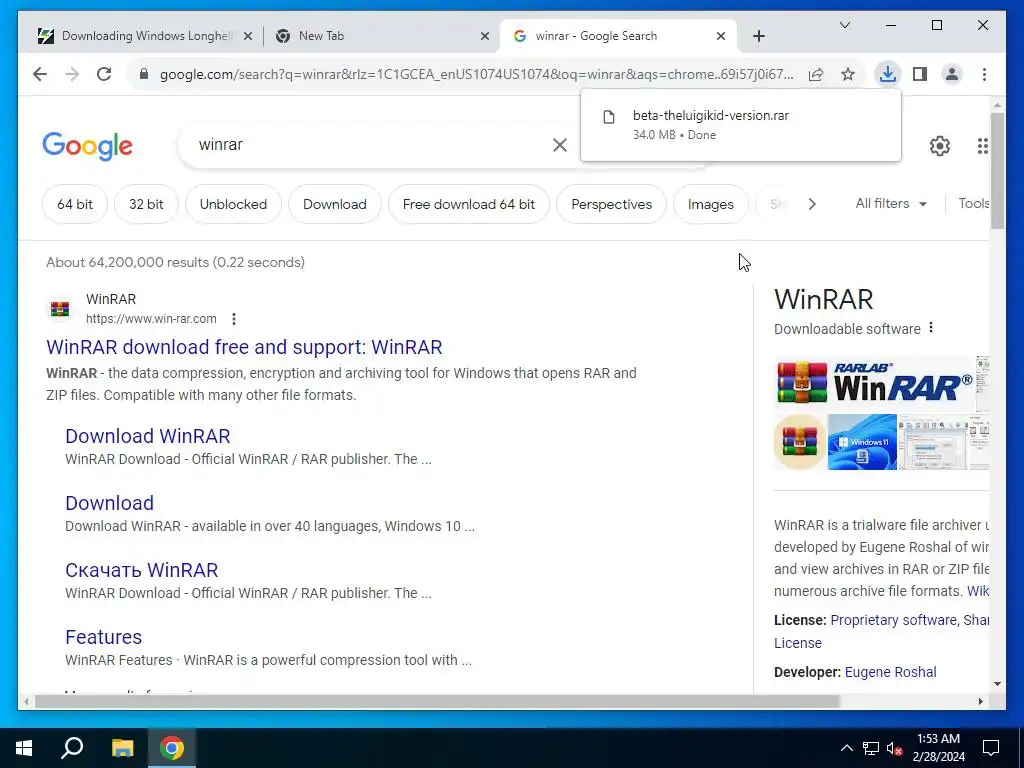Open the RARLAB WinRAR logo image

(x=874, y=383)
